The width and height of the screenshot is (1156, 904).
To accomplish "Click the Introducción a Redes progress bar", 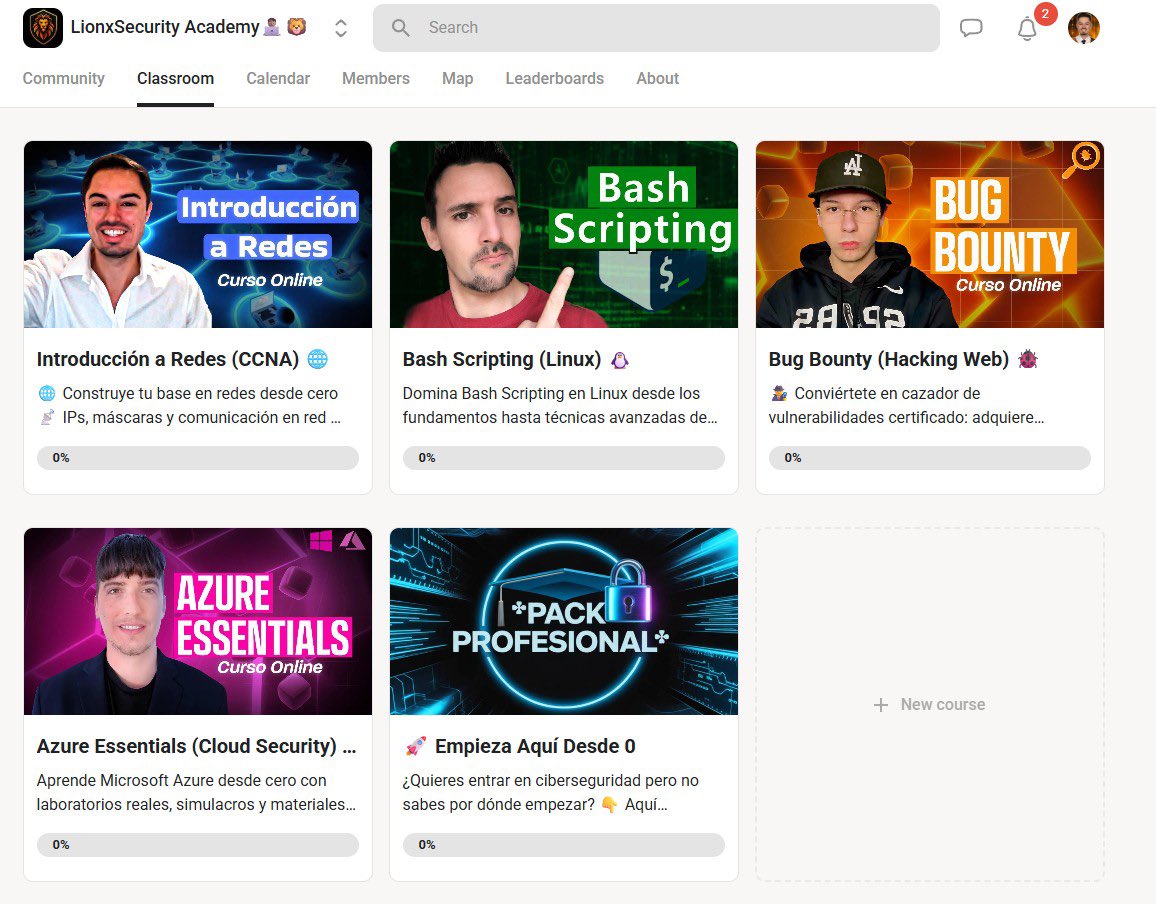I will [198, 458].
